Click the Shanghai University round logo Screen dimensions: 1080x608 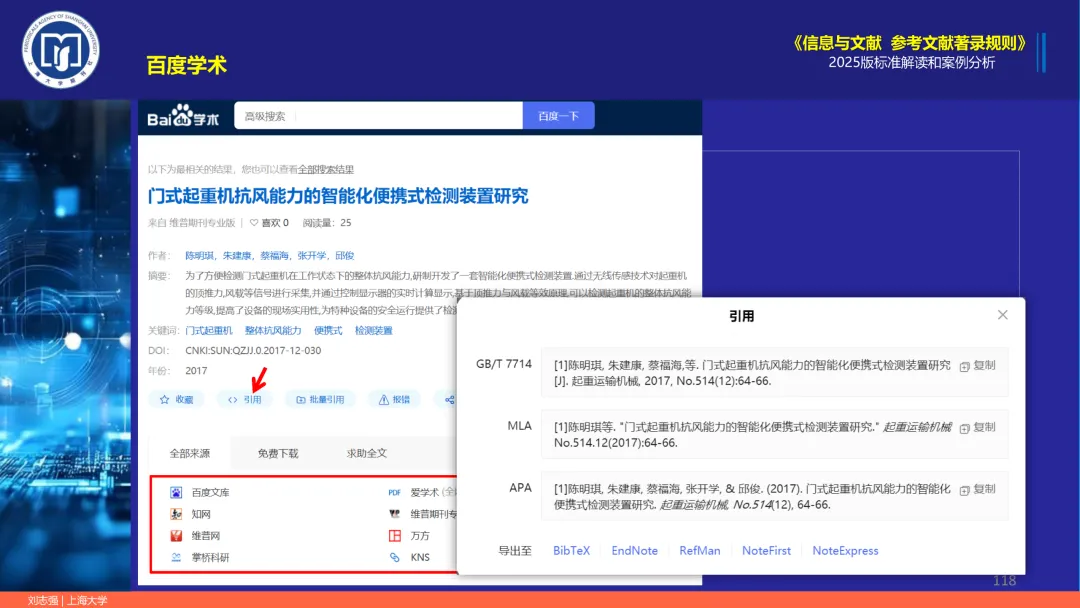(x=61, y=50)
